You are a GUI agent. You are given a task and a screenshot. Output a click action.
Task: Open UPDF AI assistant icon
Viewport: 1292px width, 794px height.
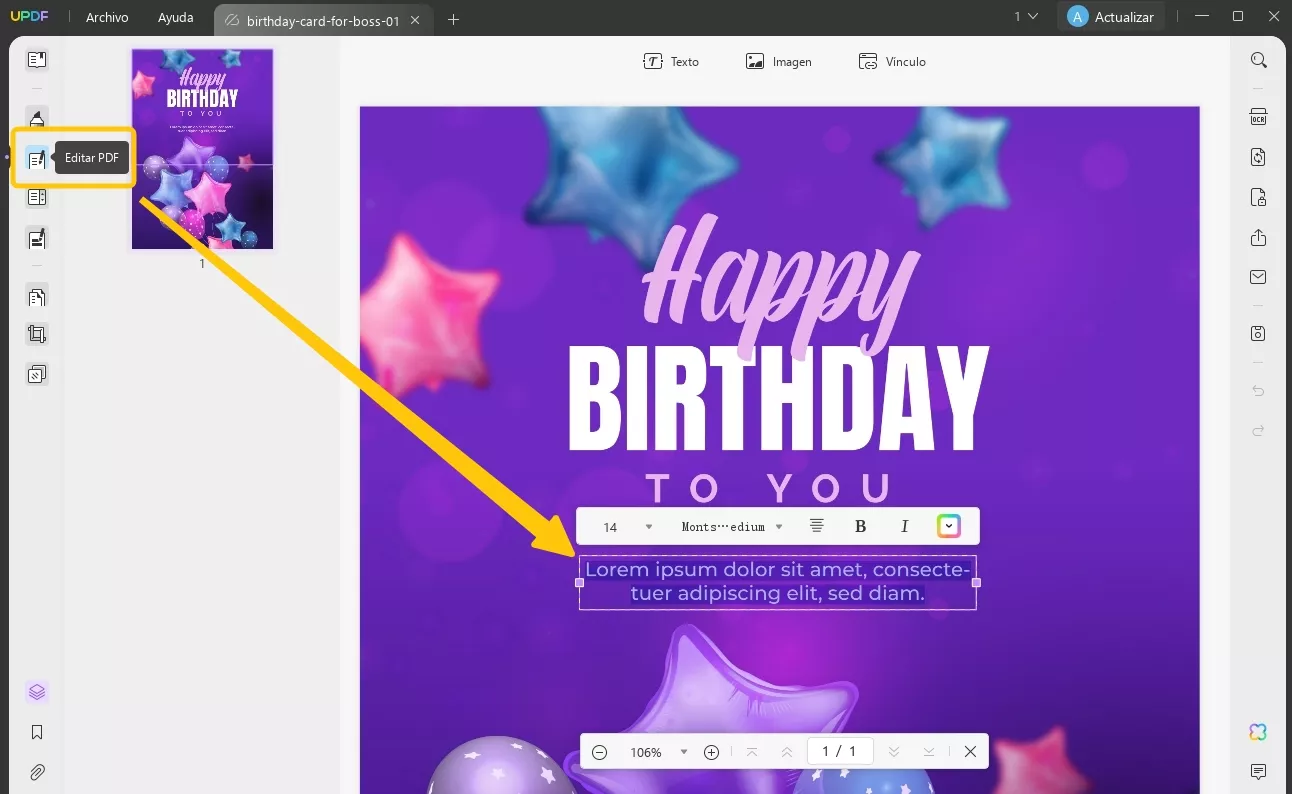click(1259, 732)
